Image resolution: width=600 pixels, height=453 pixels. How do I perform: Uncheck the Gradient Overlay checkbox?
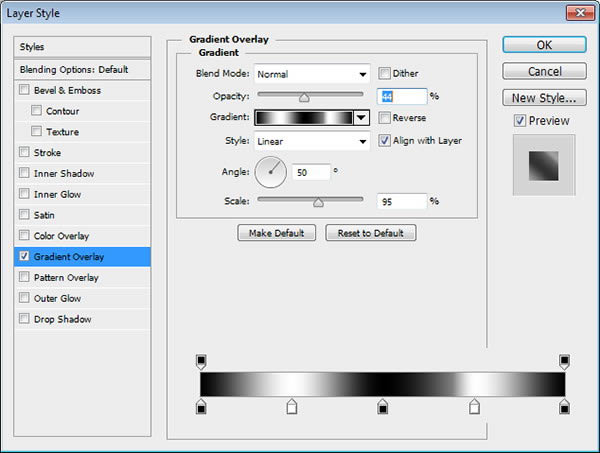click(24, 256)
